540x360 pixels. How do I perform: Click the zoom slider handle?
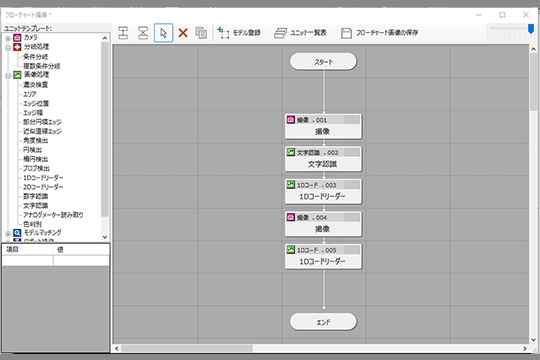531,29
